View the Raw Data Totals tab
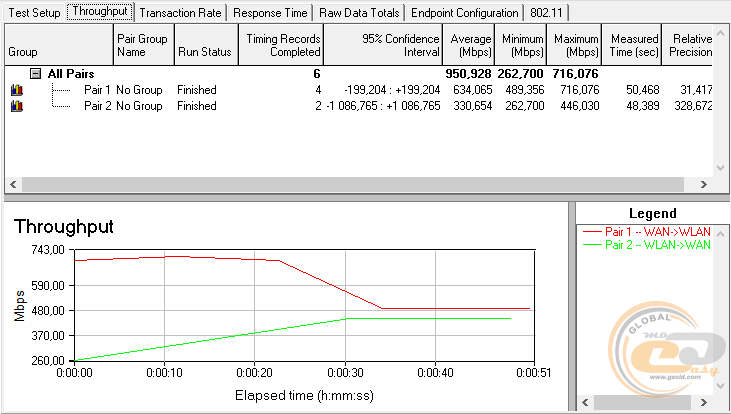 [359, 13]
